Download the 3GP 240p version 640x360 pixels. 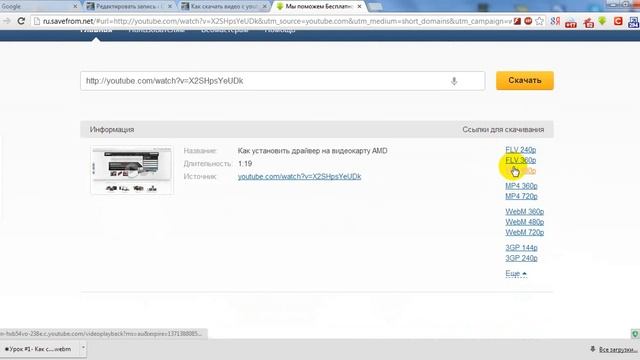(521, 258)
